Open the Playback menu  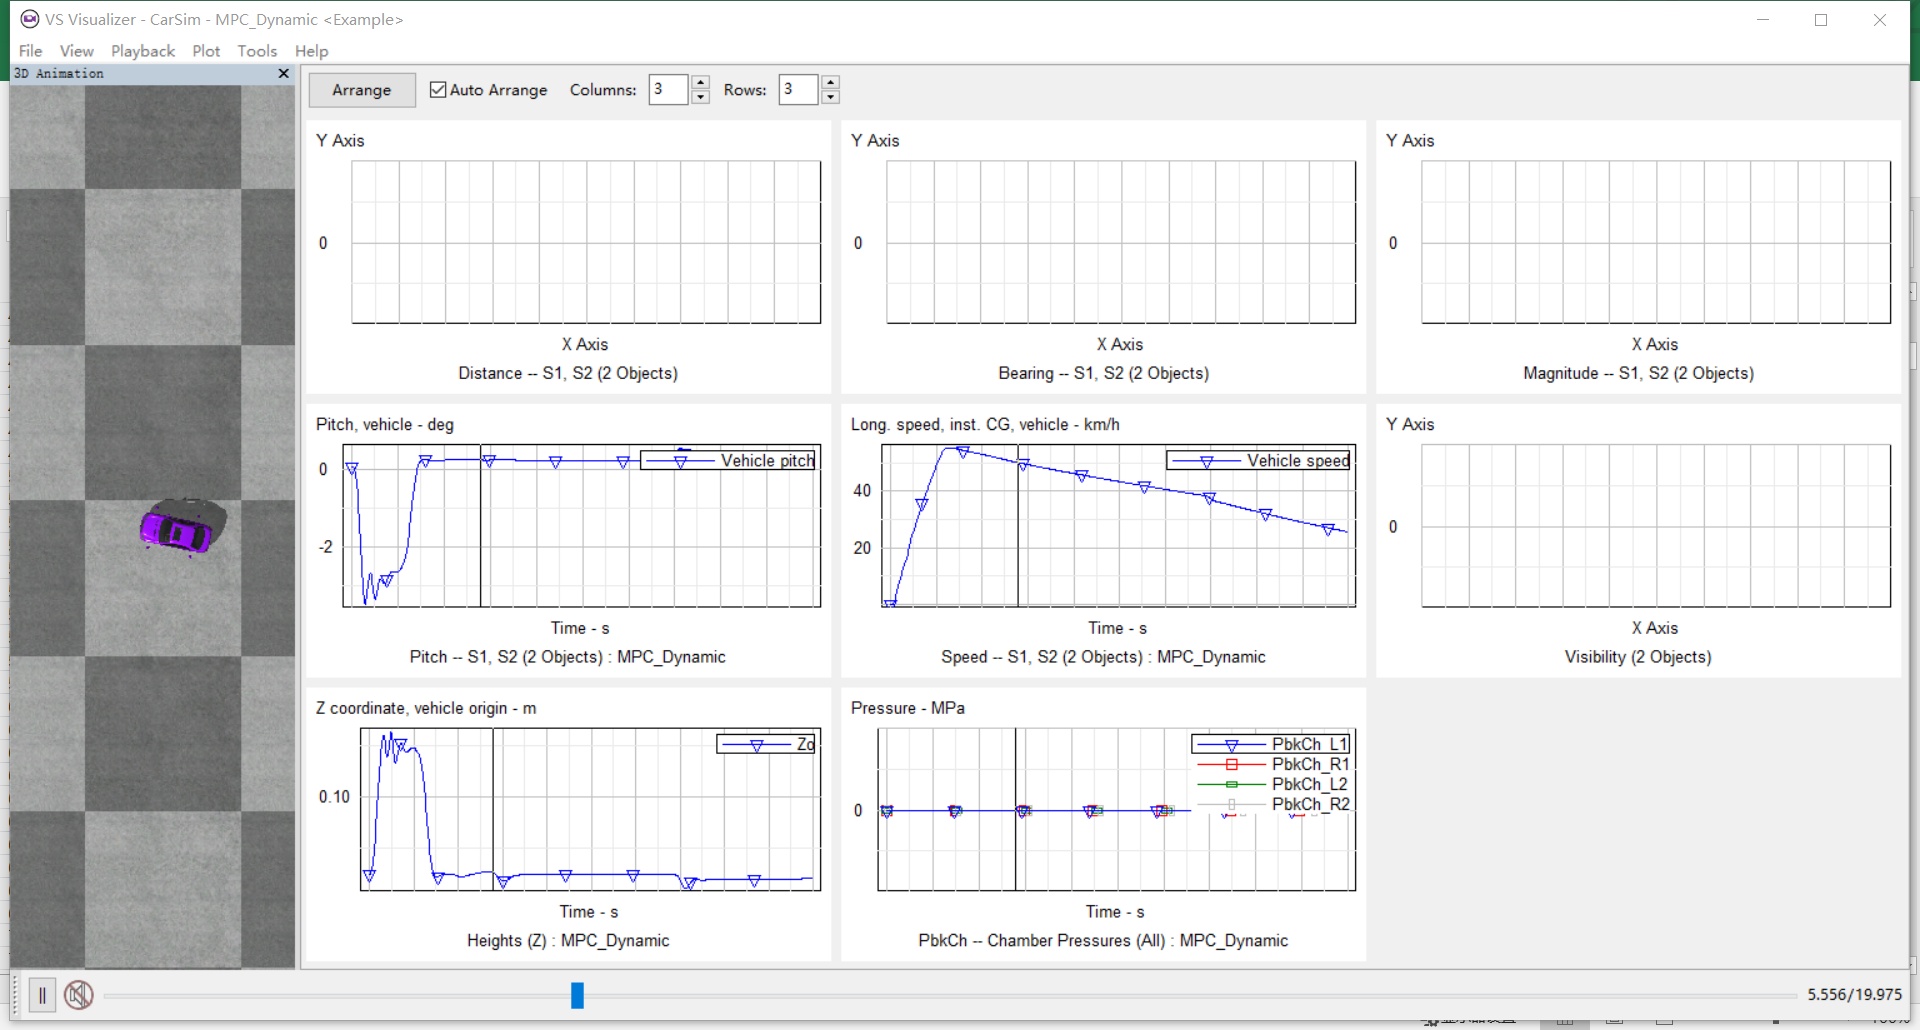142,50
